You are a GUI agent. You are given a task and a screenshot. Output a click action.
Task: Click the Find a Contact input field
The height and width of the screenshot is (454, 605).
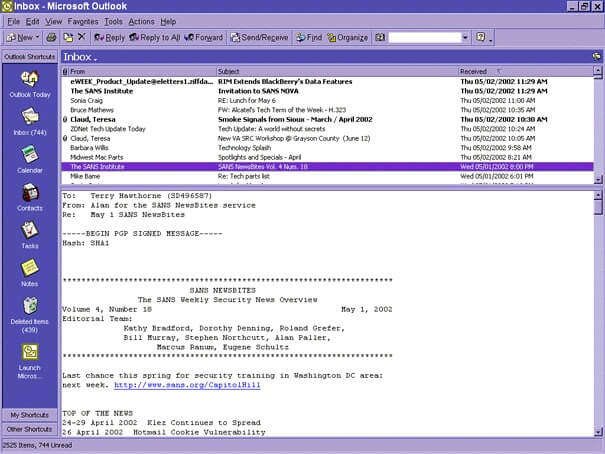[425, 37]
